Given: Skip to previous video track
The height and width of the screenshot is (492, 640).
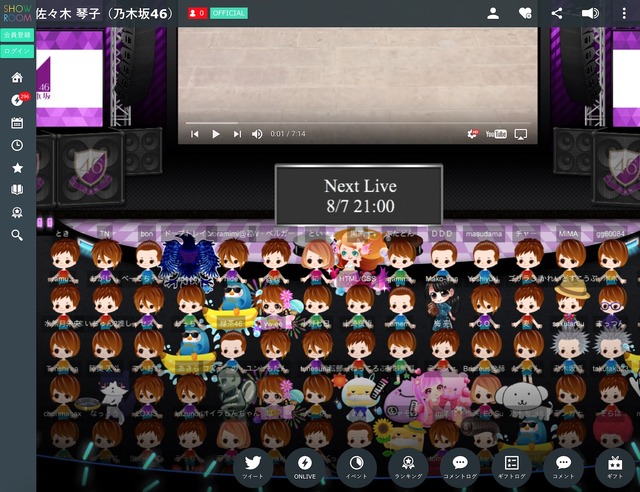Looking at the screenshot, I should coord(195,134).
